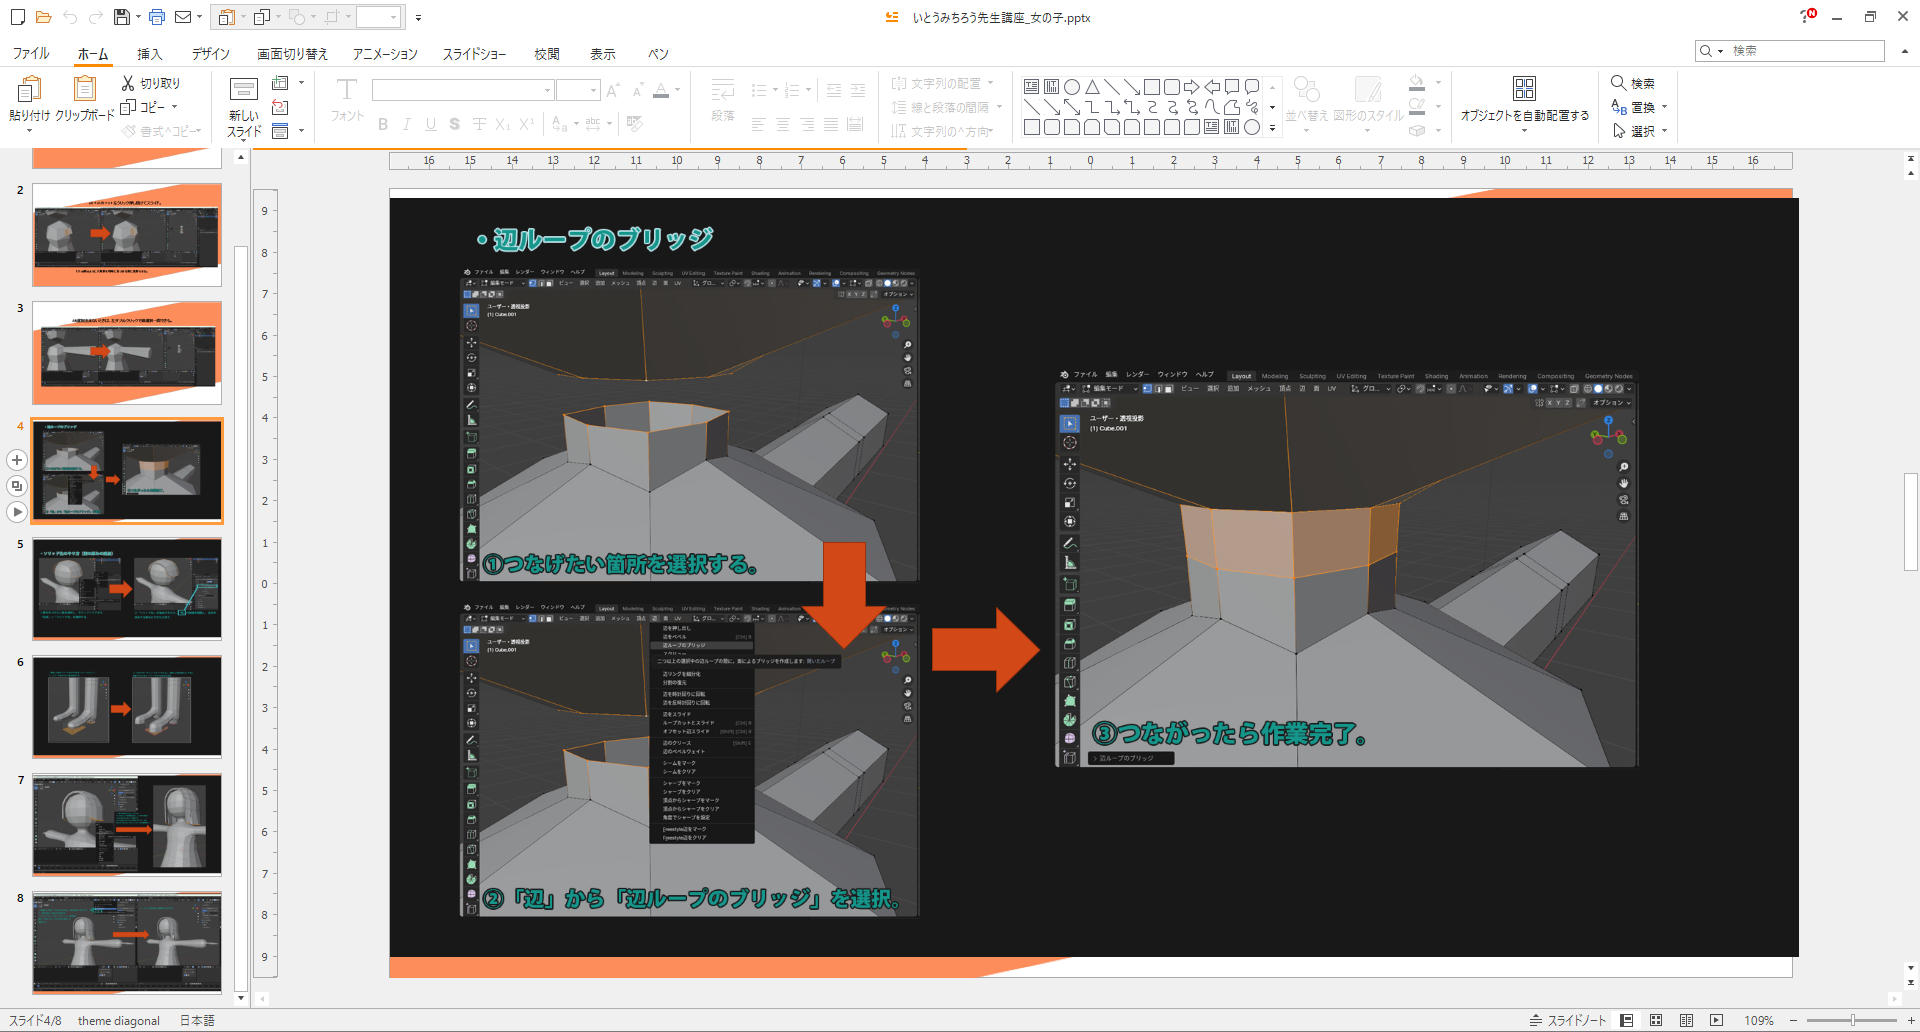
Task: Select slide 7 thumbnail
Action: [x=127, y=825]
